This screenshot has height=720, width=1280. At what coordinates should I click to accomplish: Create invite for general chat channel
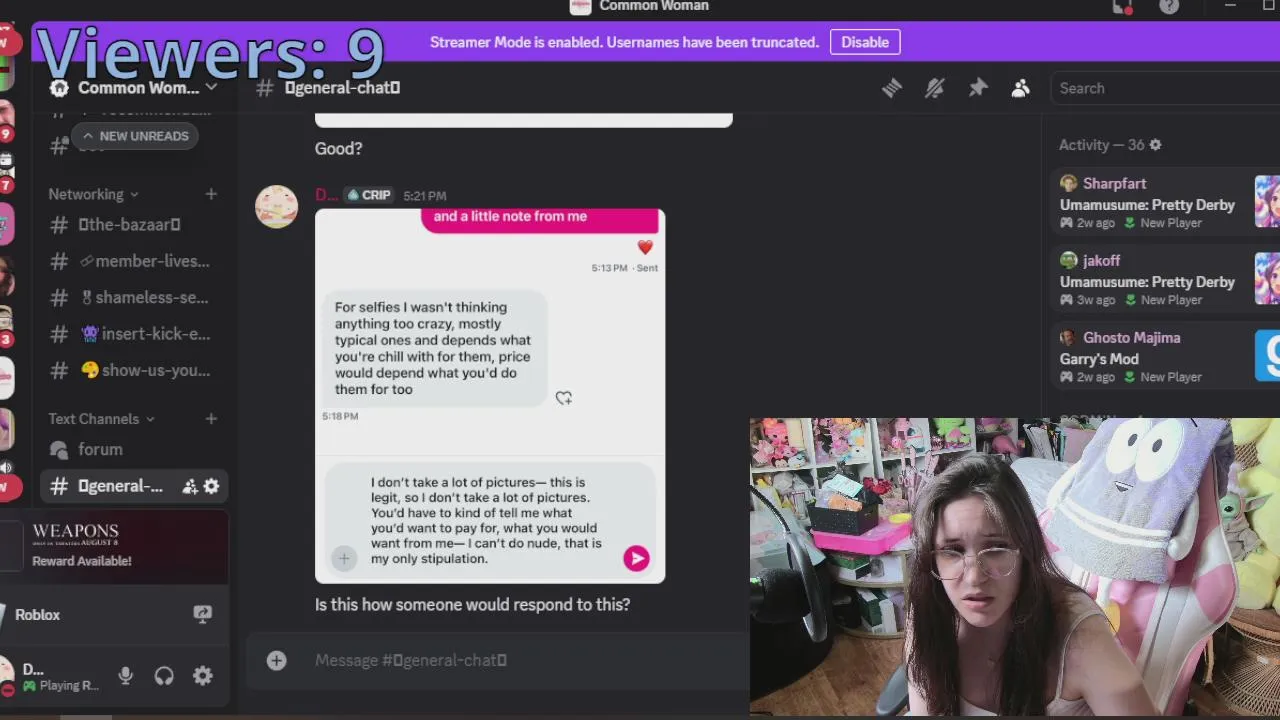tap(189, 486)
